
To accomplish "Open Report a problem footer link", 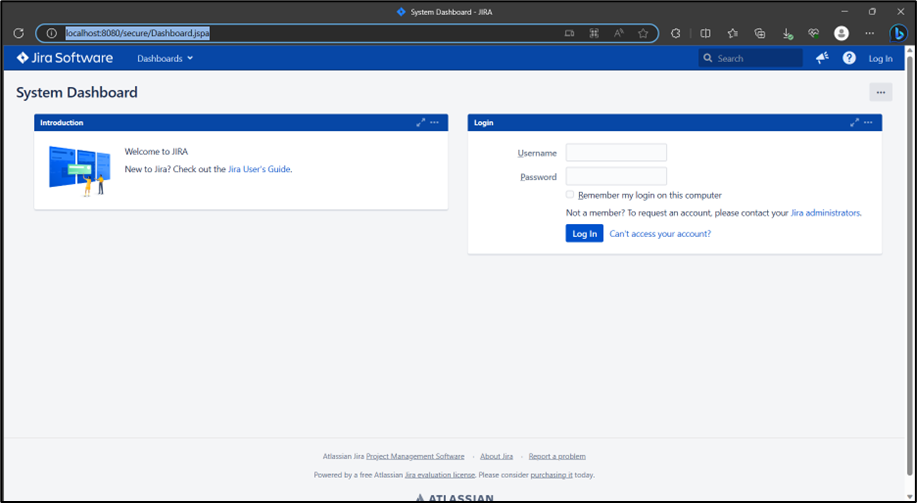I will [557, 456].
